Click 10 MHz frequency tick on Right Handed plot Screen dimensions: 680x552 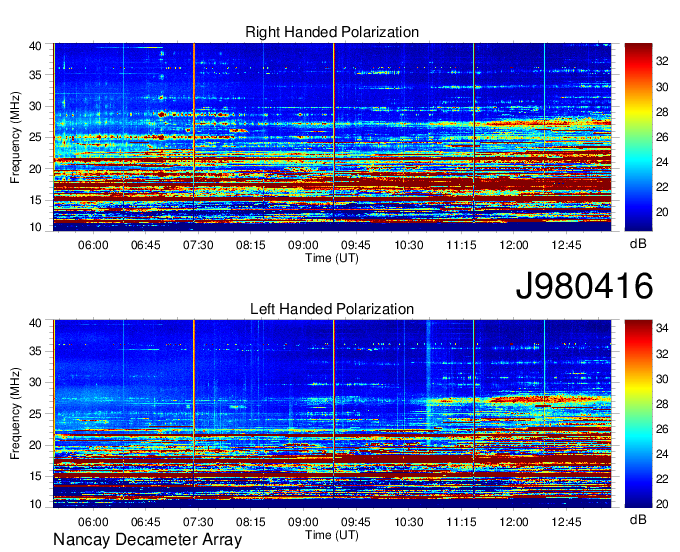pos(35,227)
